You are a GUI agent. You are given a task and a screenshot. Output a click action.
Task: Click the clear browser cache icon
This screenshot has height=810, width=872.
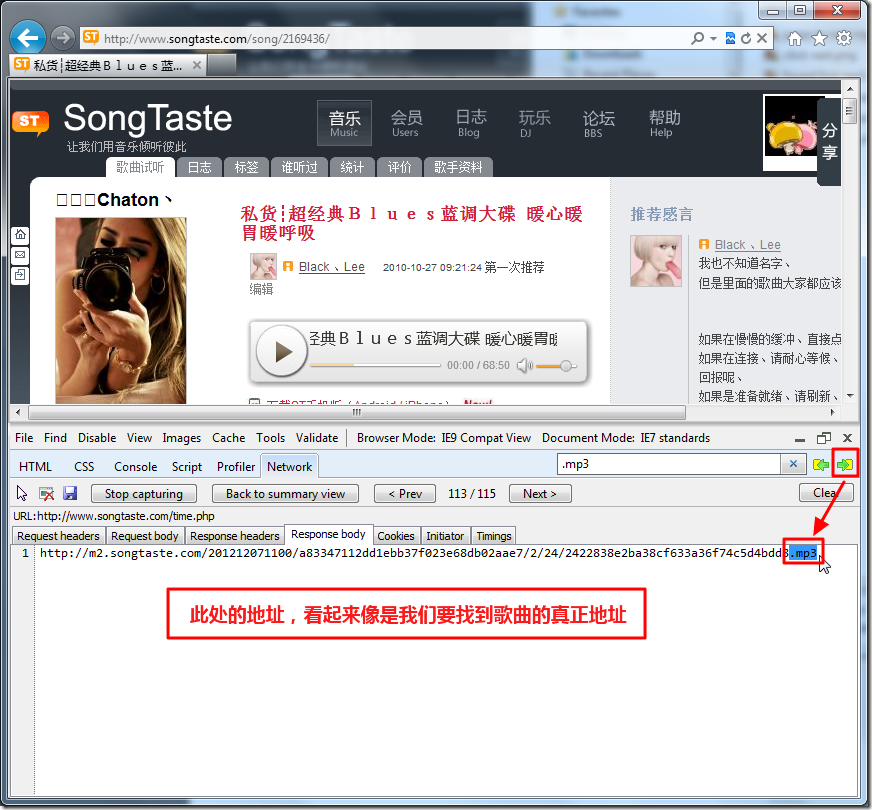46,494
